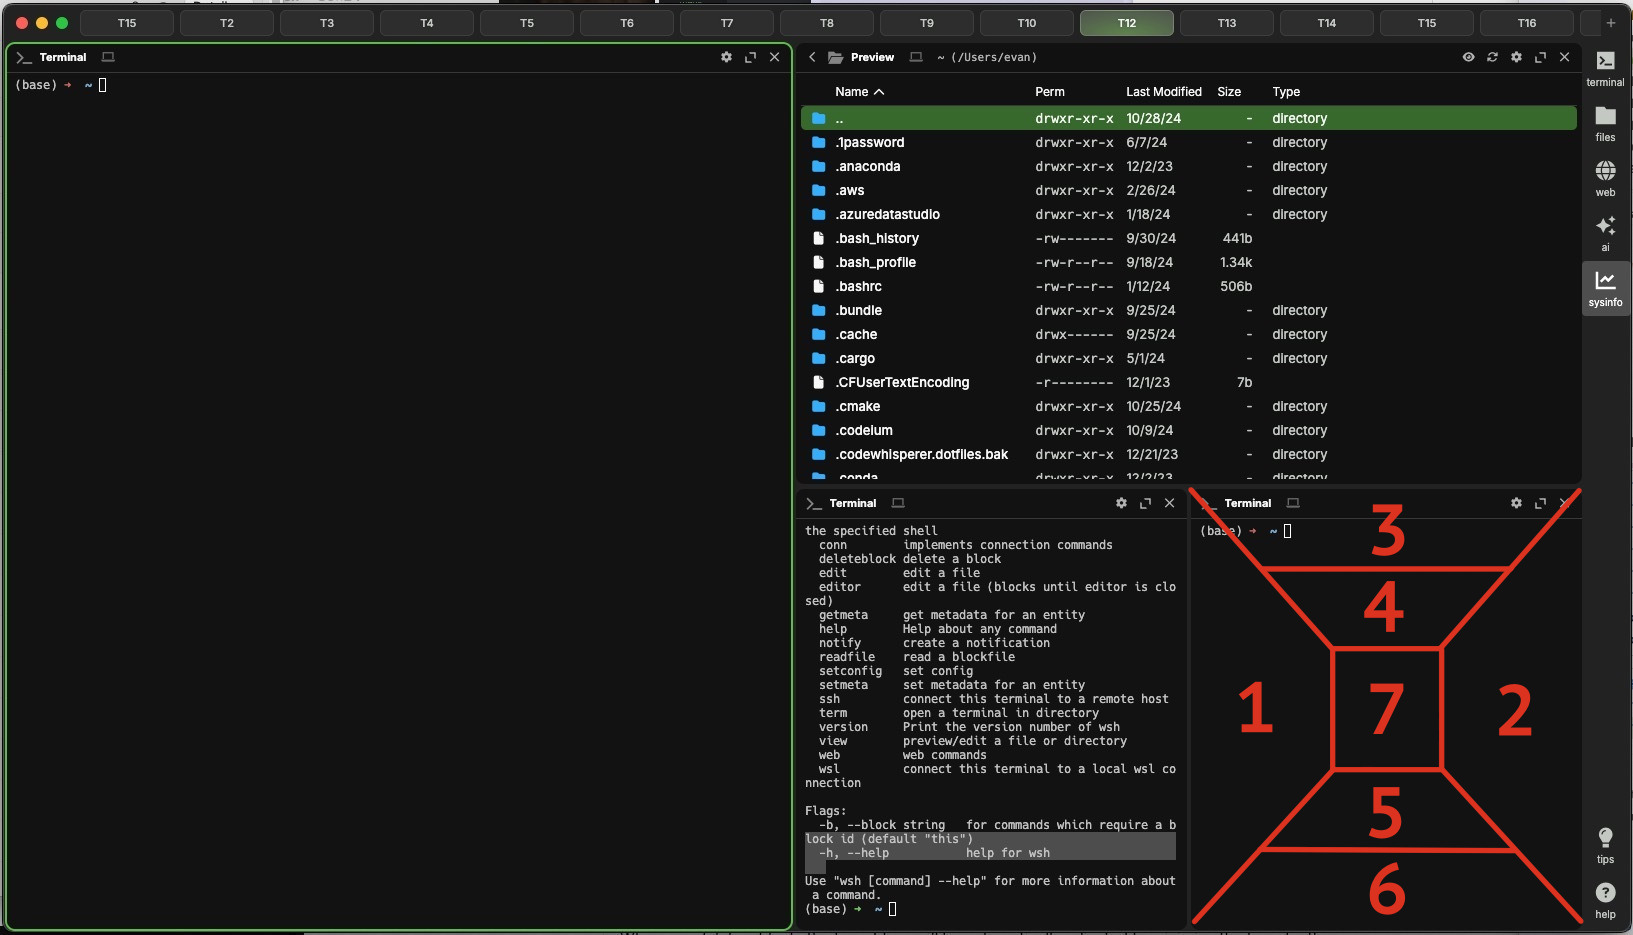Select the .bash_profile file row

(x=1189, y=262)
